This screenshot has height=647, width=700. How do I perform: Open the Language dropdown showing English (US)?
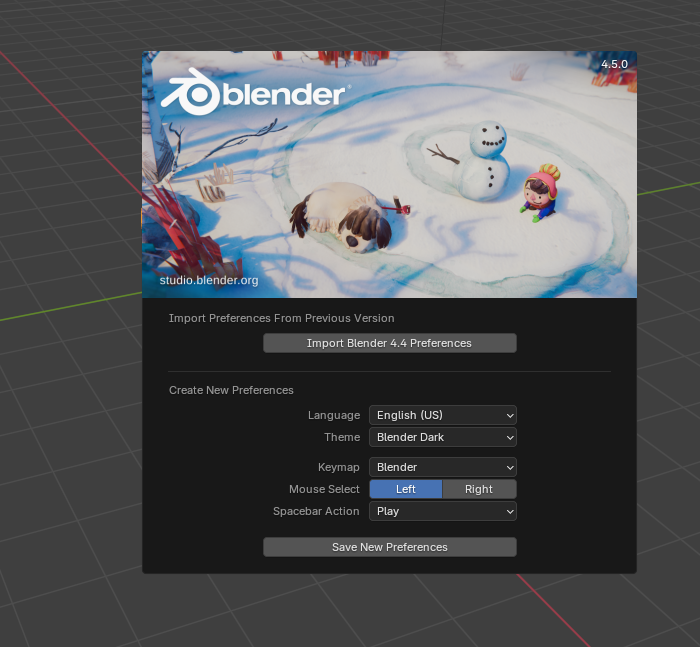[443, 415]
